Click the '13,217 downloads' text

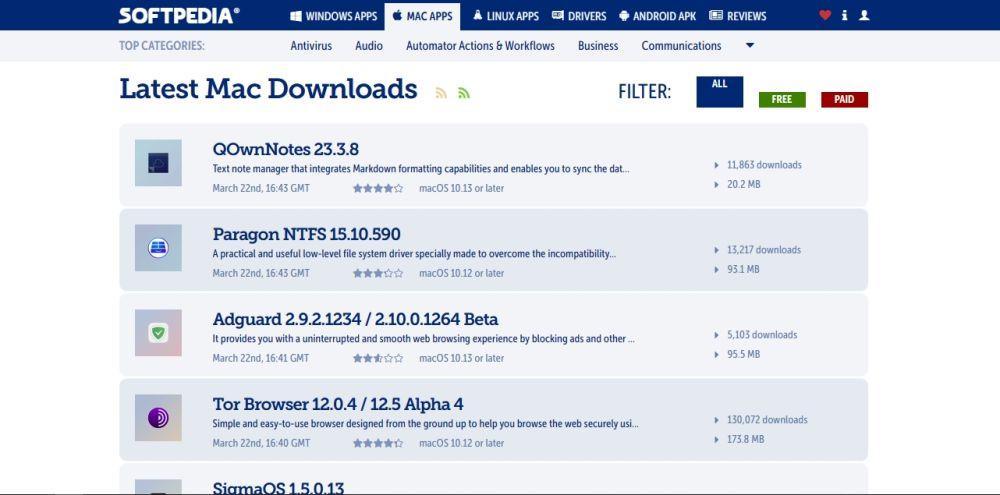764,249
